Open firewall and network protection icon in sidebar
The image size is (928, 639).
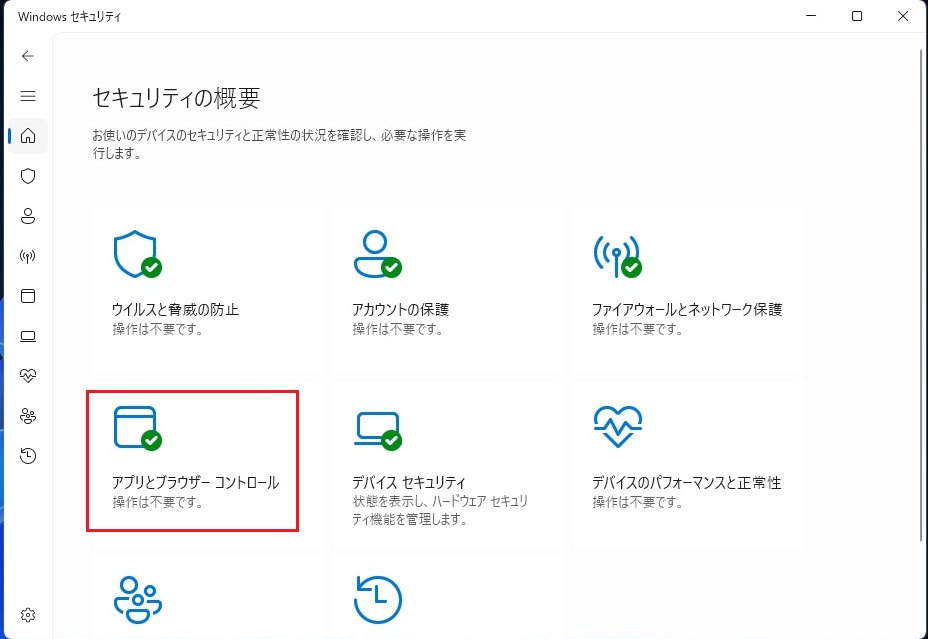28,256
